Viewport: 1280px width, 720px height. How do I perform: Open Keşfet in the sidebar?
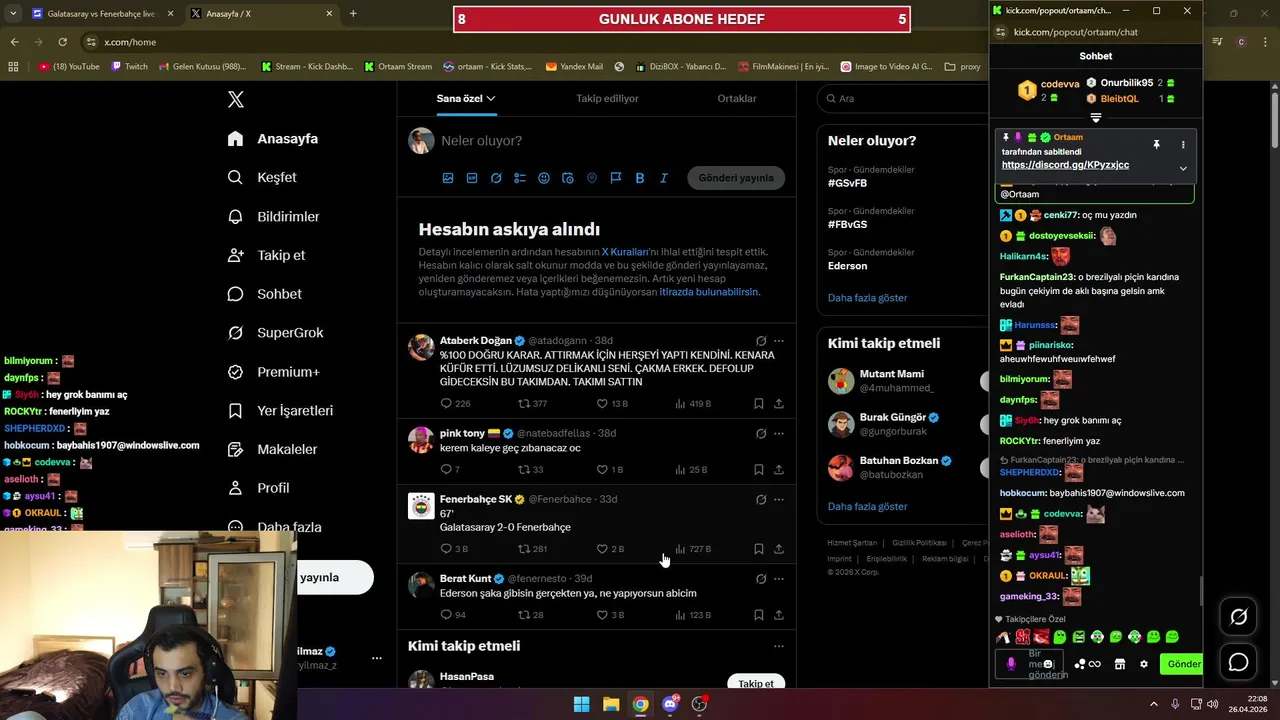tap(262, 177)
